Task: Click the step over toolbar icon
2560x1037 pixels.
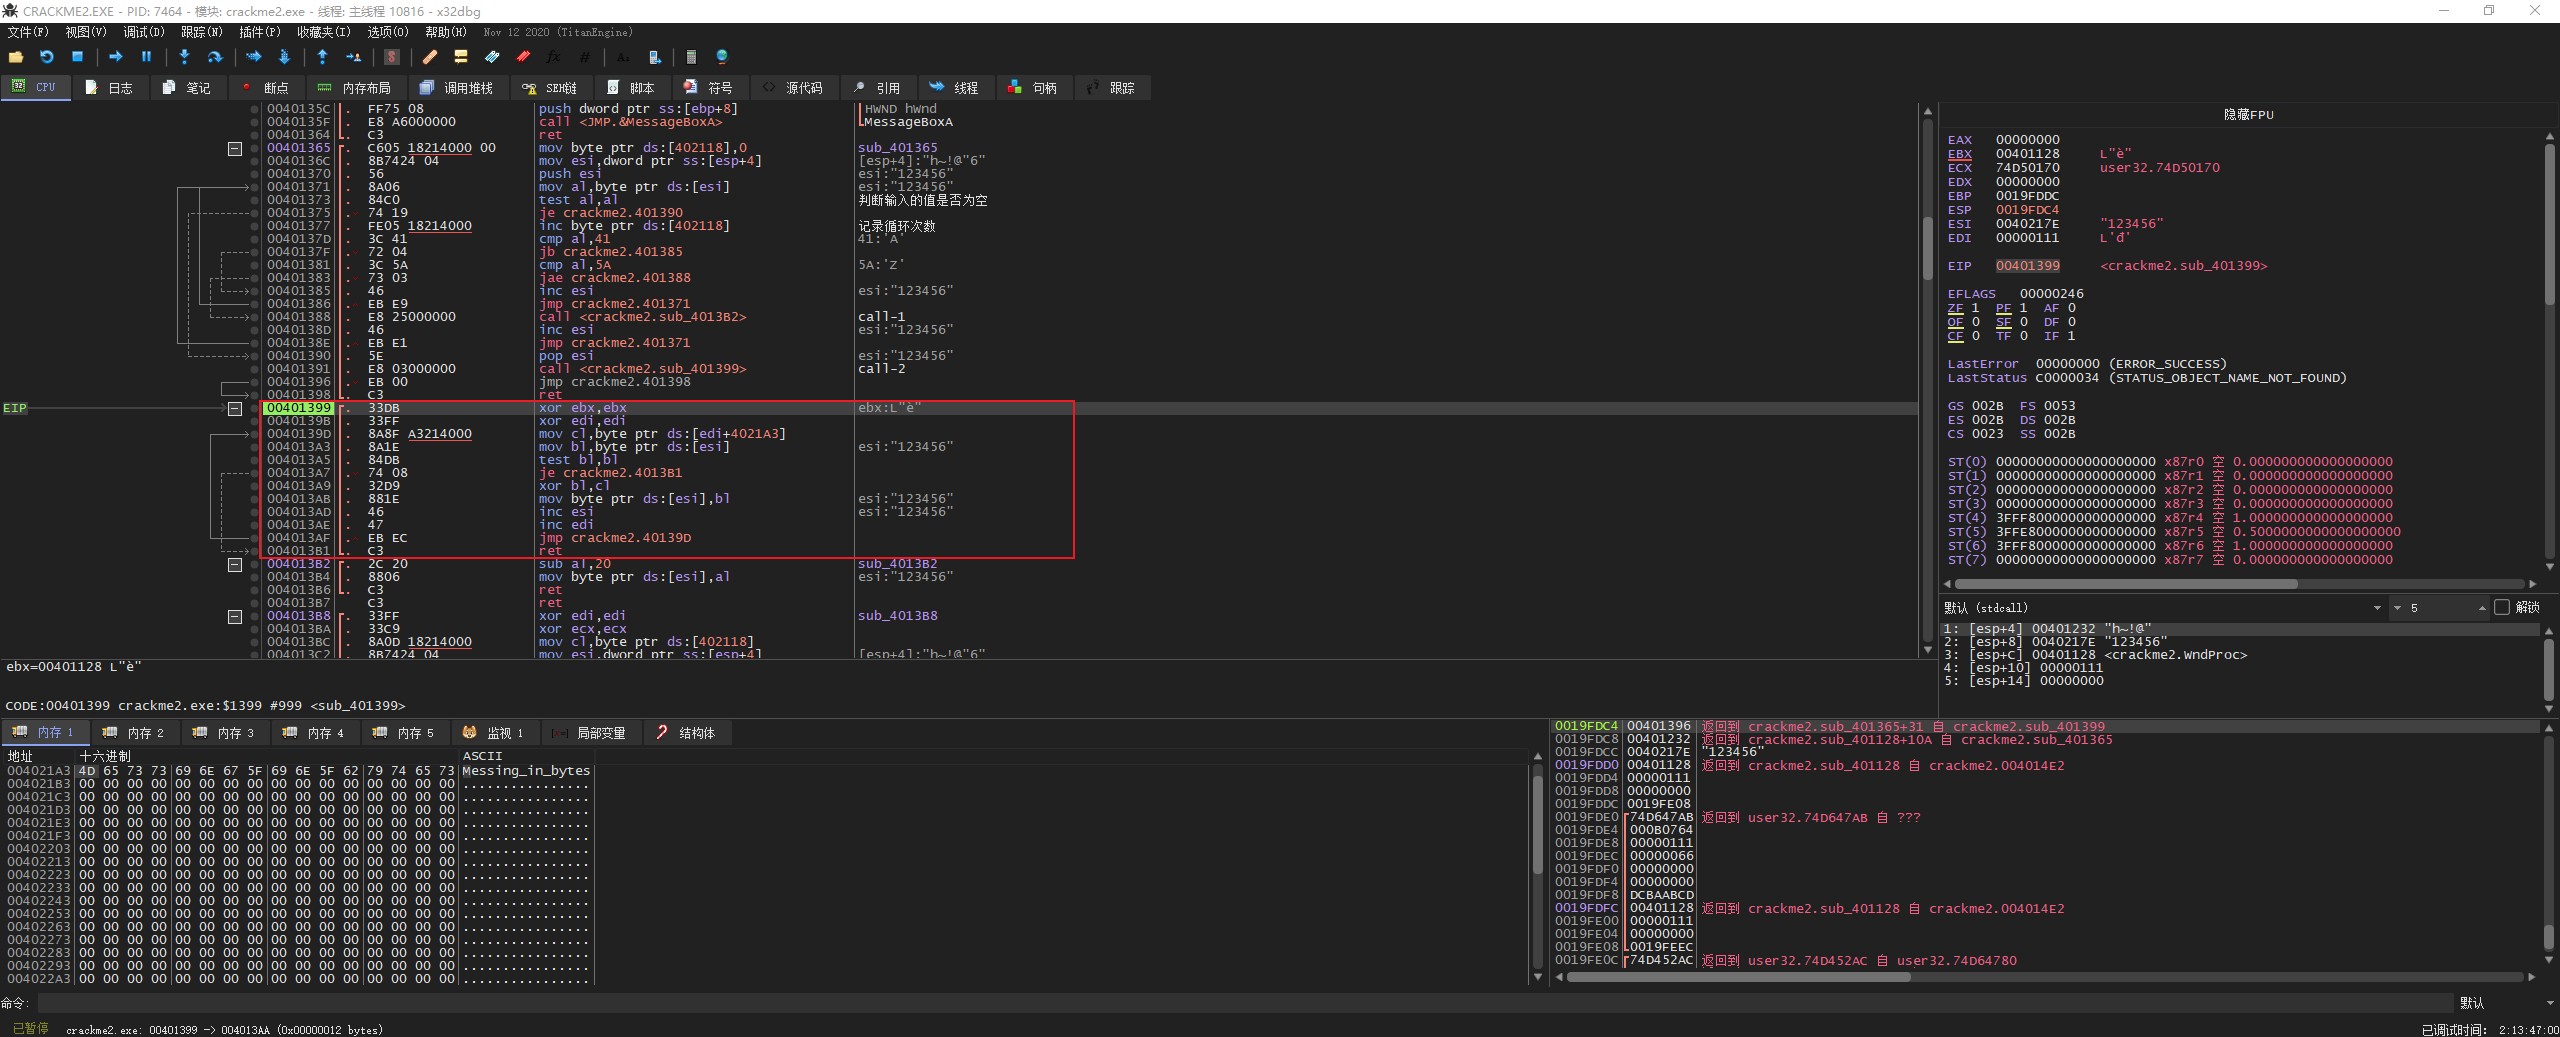Action: click(x=214, y=57)
